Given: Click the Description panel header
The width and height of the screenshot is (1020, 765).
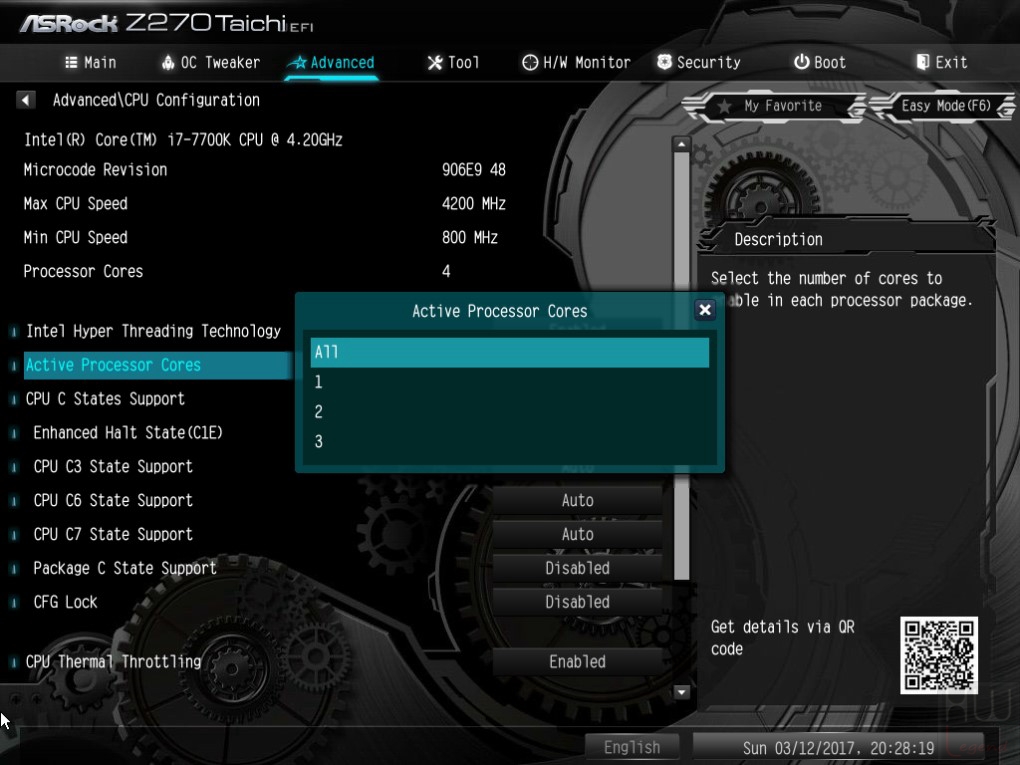Looking at the screenshot, I should tap(779, 239).
